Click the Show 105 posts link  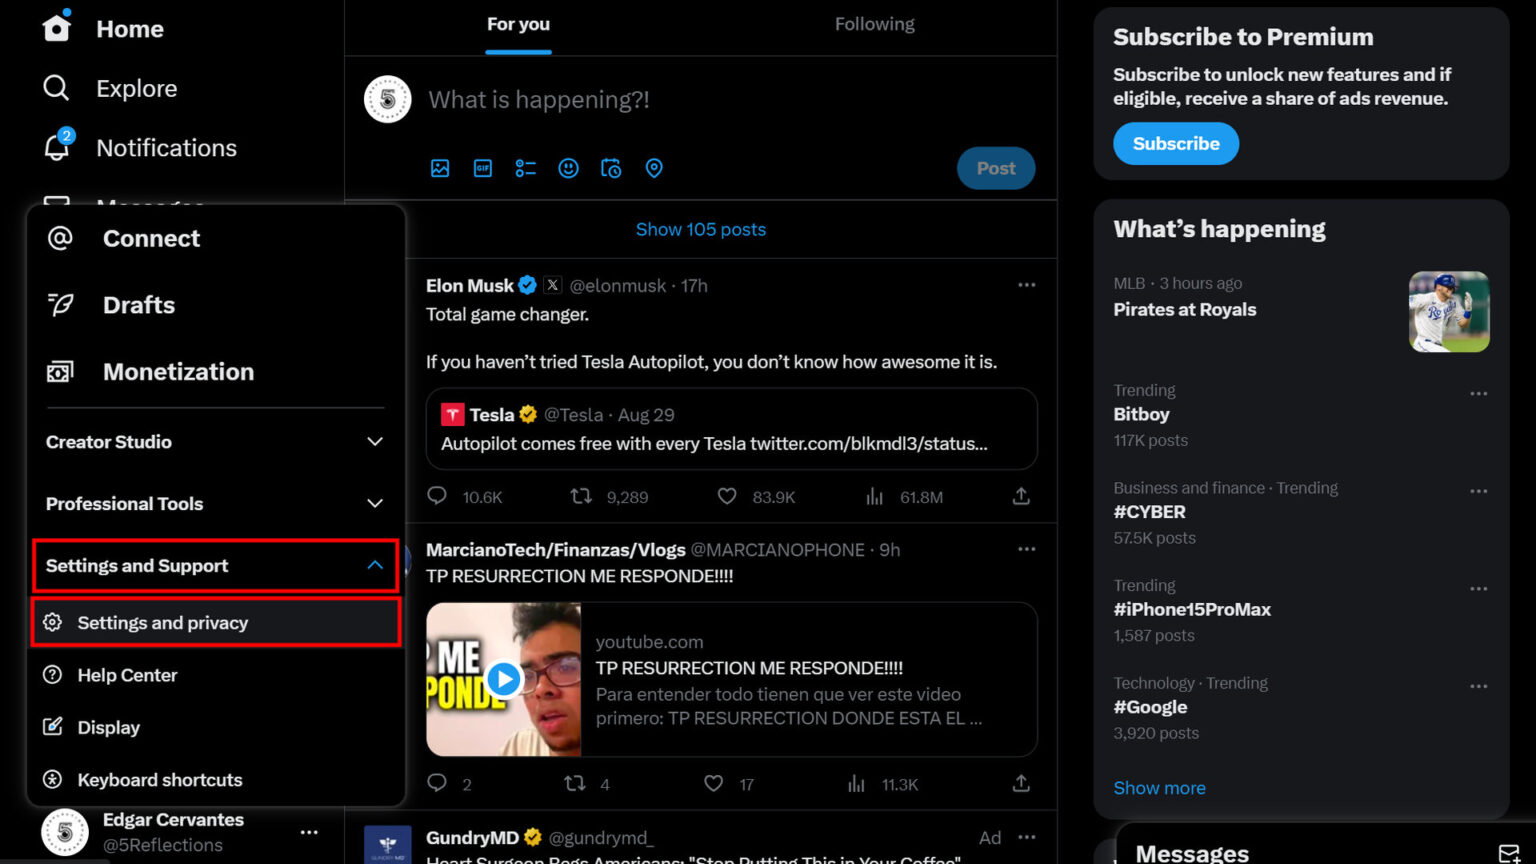click(x=701, y=230)
